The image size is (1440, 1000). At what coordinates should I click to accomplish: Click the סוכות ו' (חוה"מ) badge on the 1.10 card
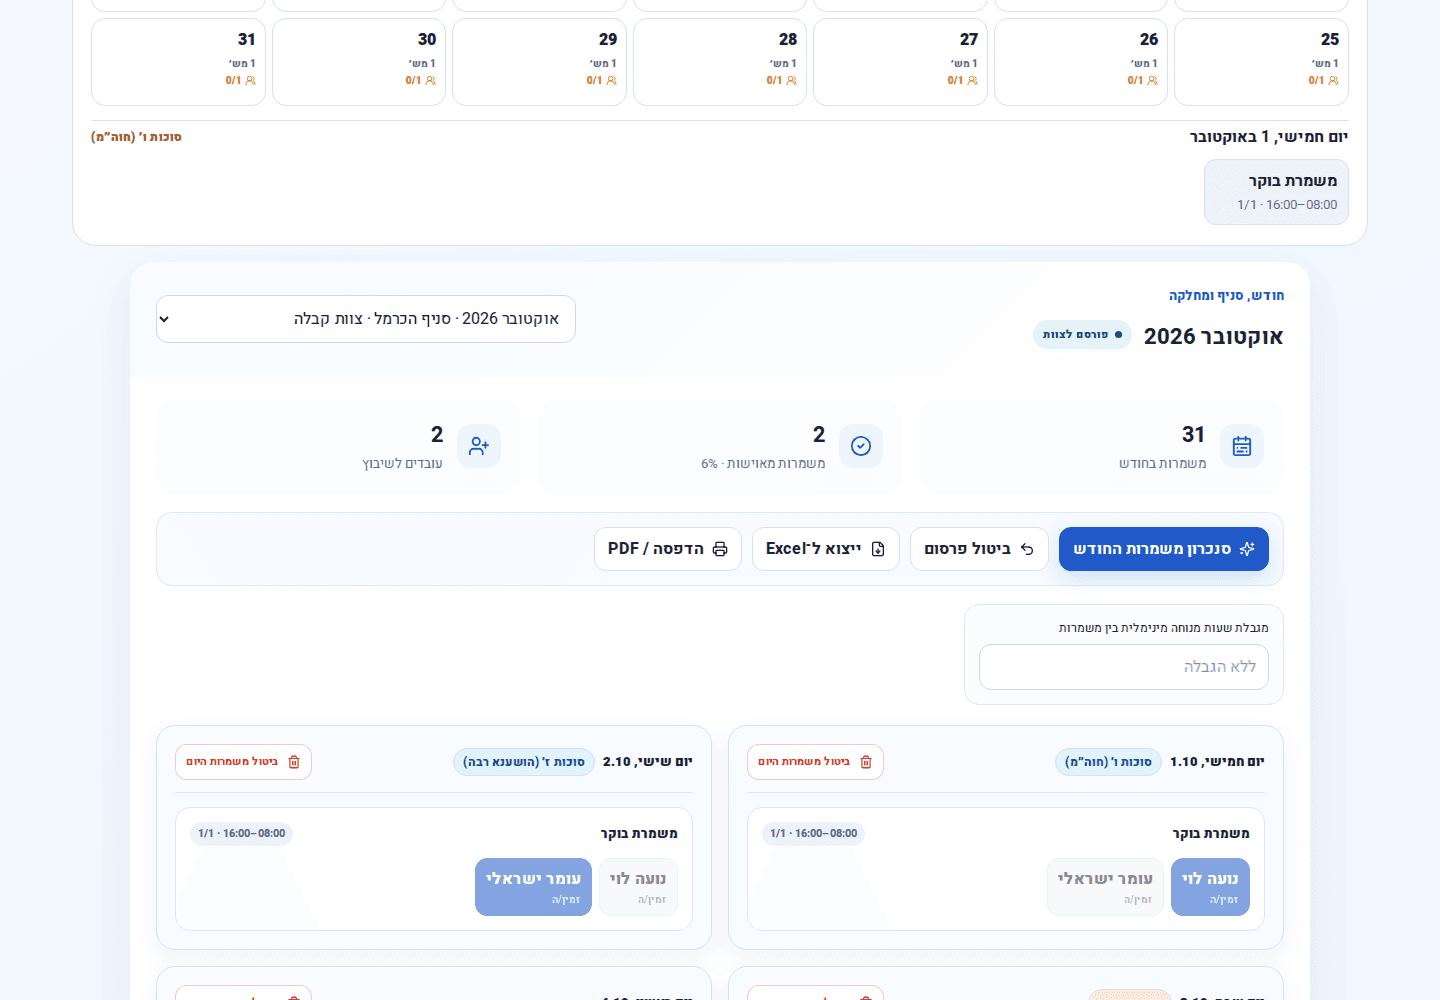pos(1108,762)
